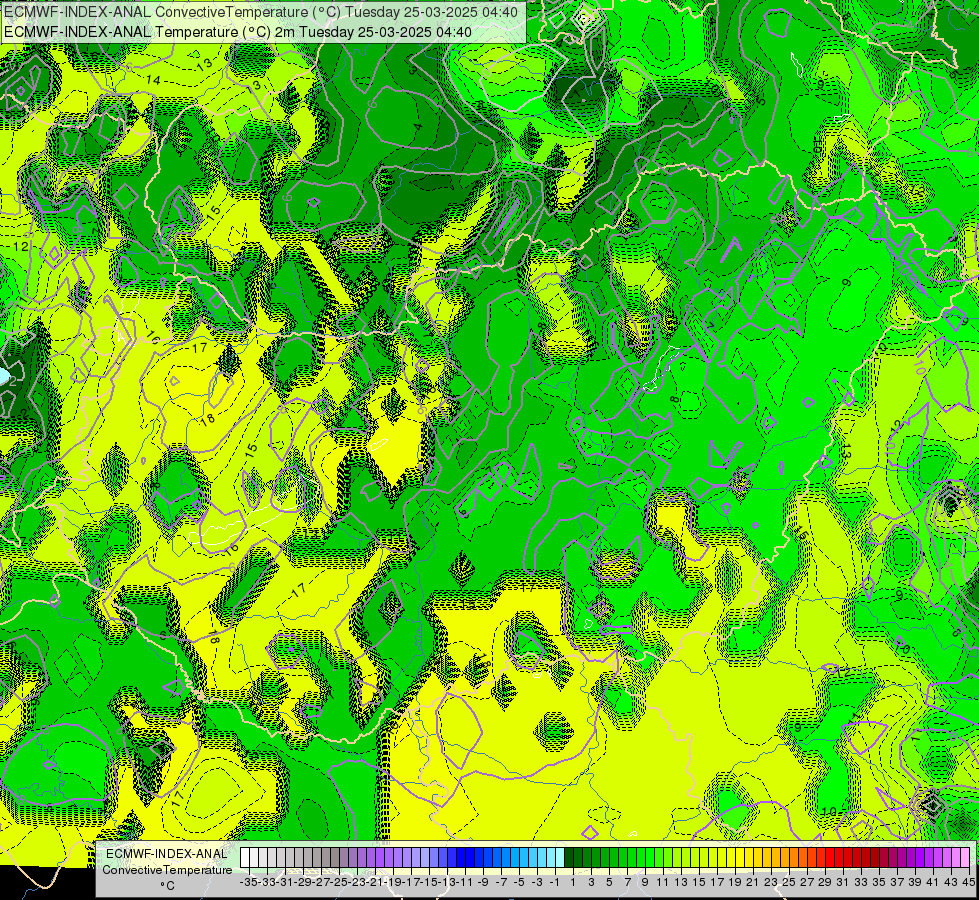Click the Temperature 2m title line
This screenshot has height=900, width=979.
click(238, 32)
